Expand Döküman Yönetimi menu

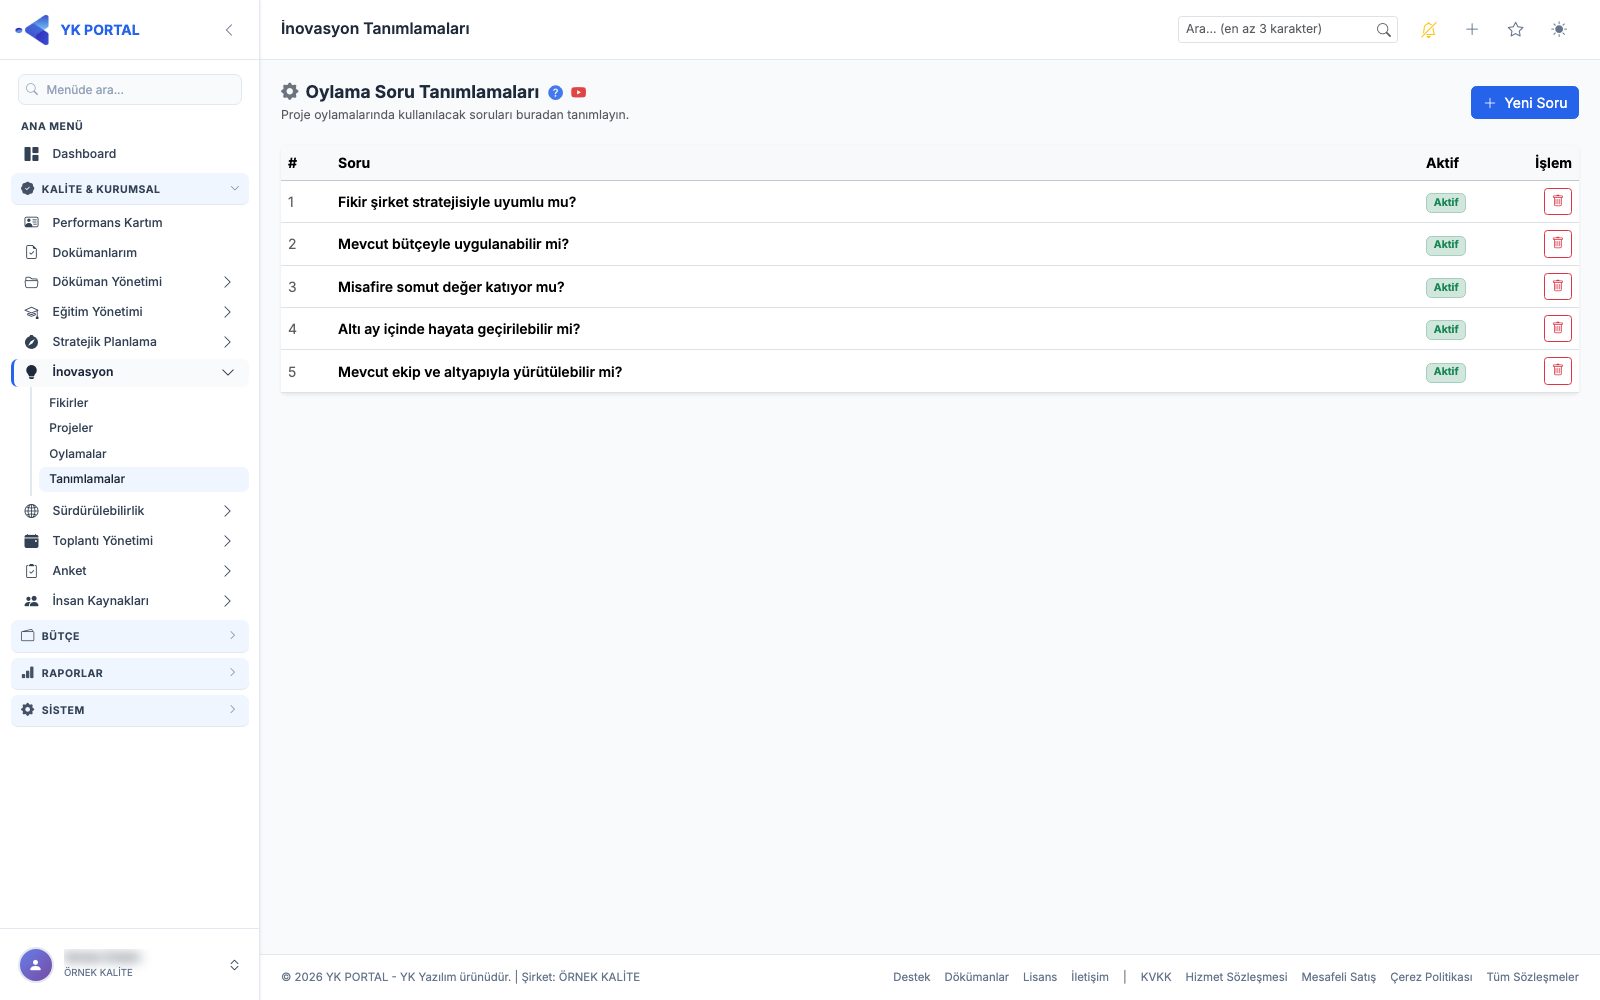(x=130, y=282)
